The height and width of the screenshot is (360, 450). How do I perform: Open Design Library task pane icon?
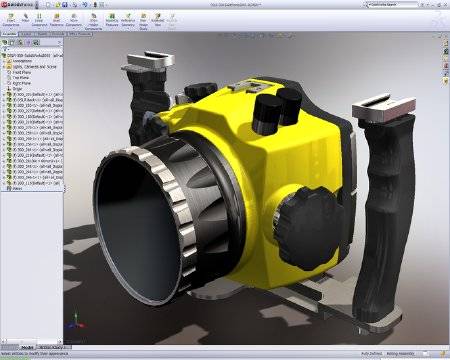pyautogui.click(x=446, y=51)
